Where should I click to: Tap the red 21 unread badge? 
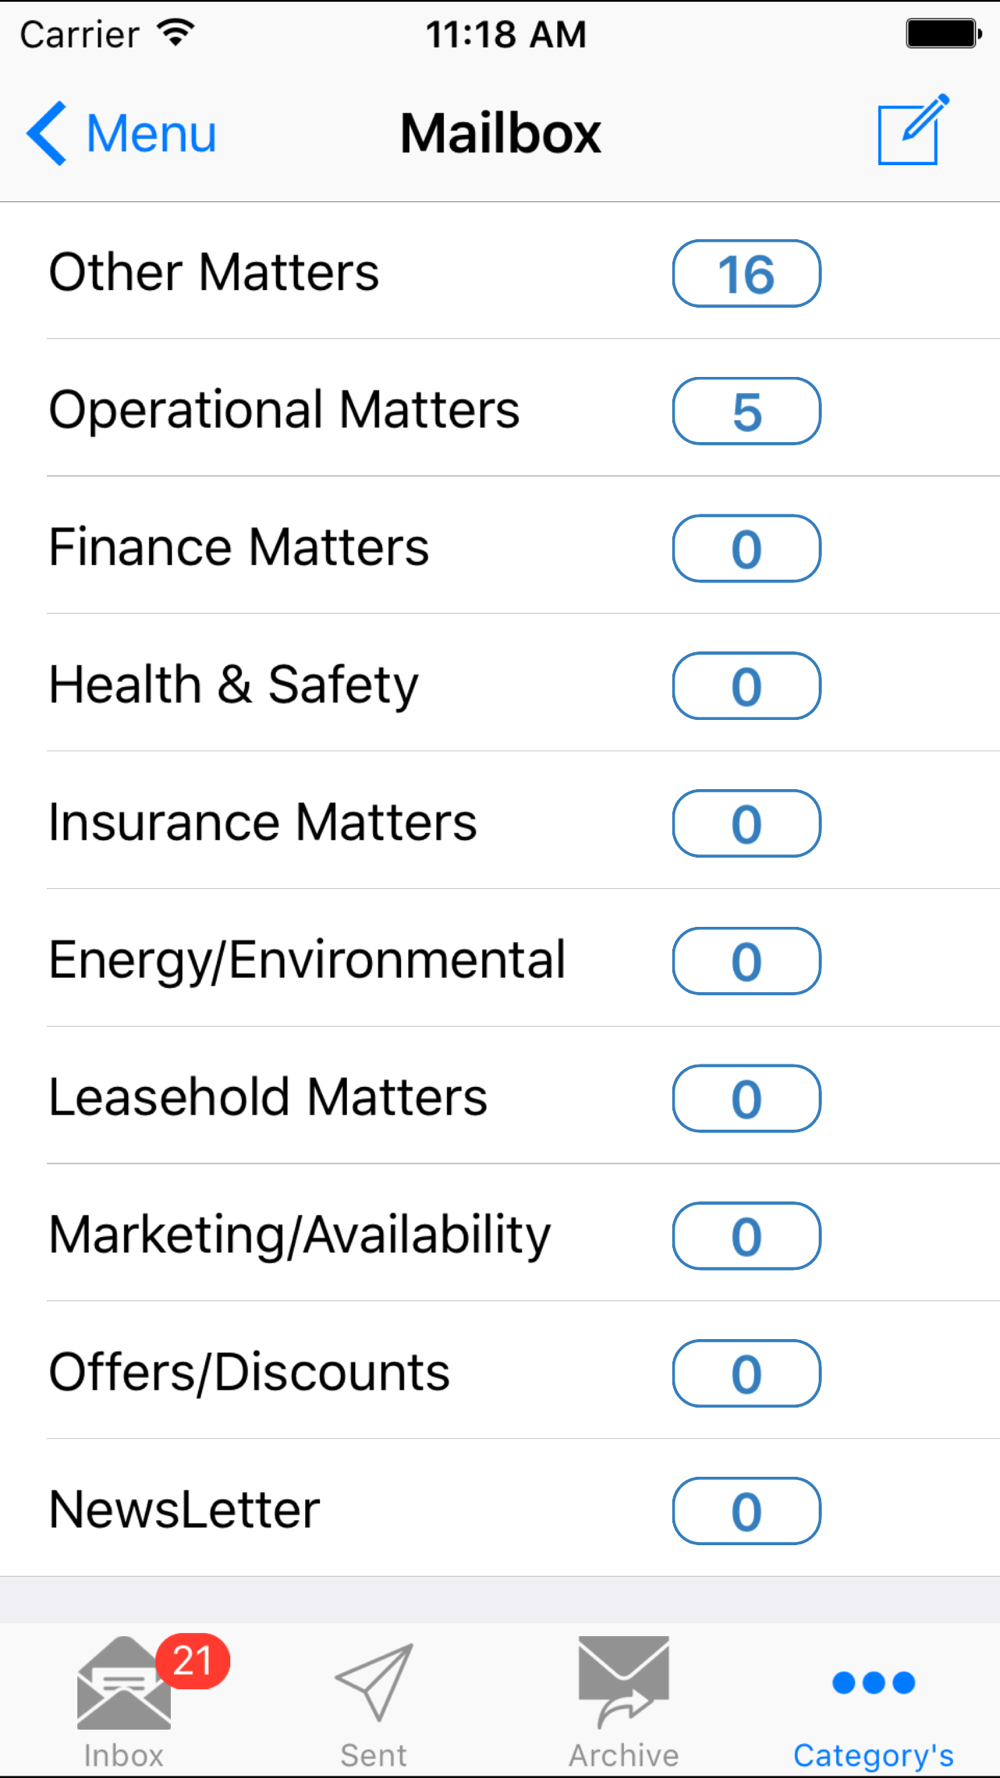(x=193, y=1661)
